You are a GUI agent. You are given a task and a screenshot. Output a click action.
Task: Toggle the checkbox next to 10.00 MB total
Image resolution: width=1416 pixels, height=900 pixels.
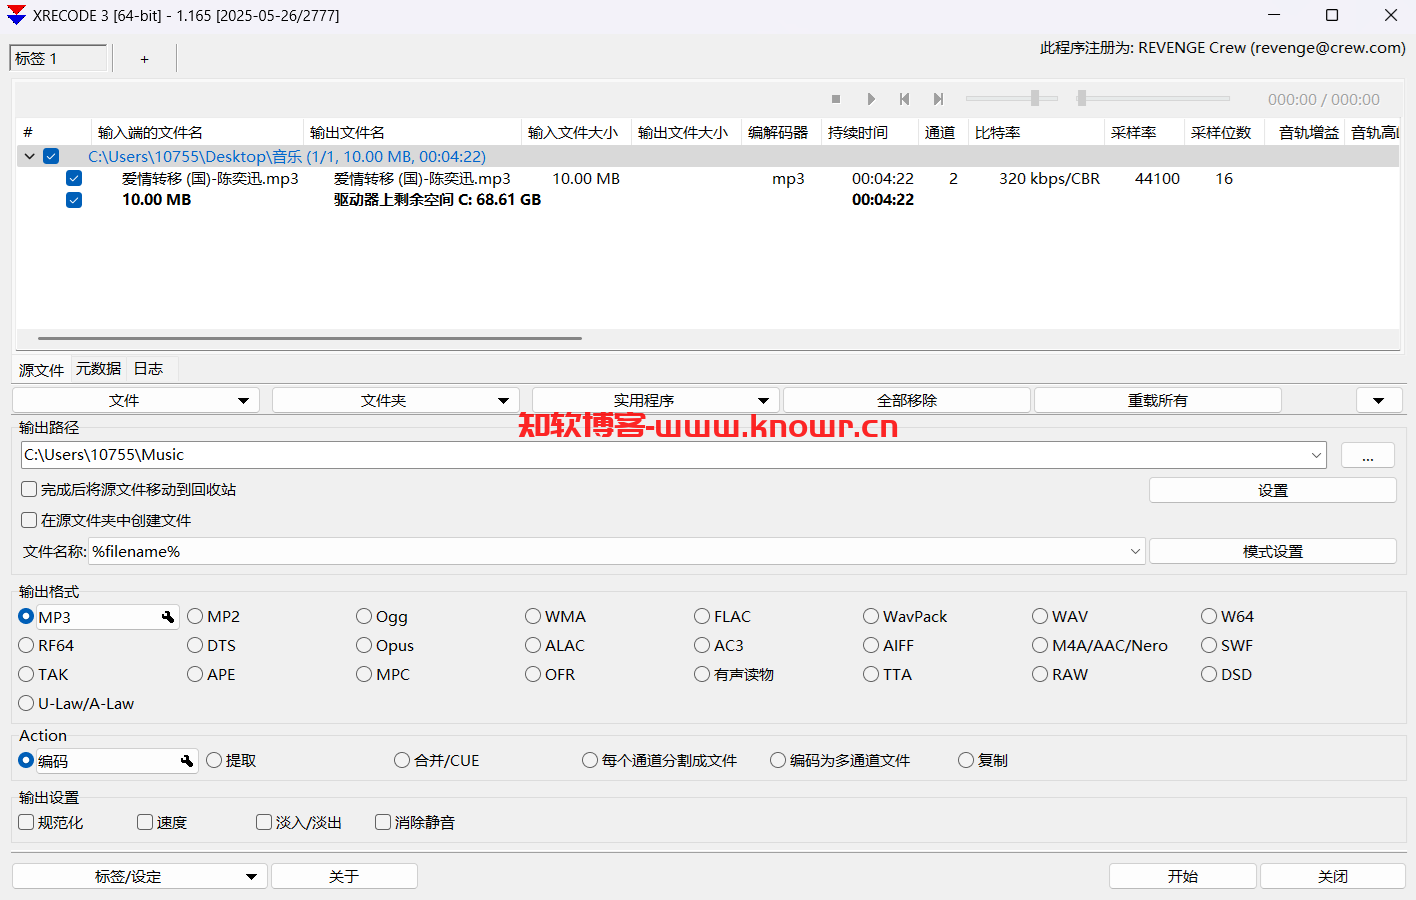click(x=74, y=200)
